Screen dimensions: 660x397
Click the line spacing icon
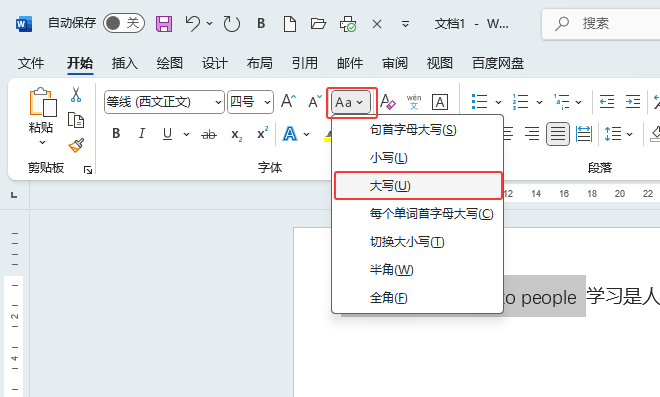(x=613, y=134)
